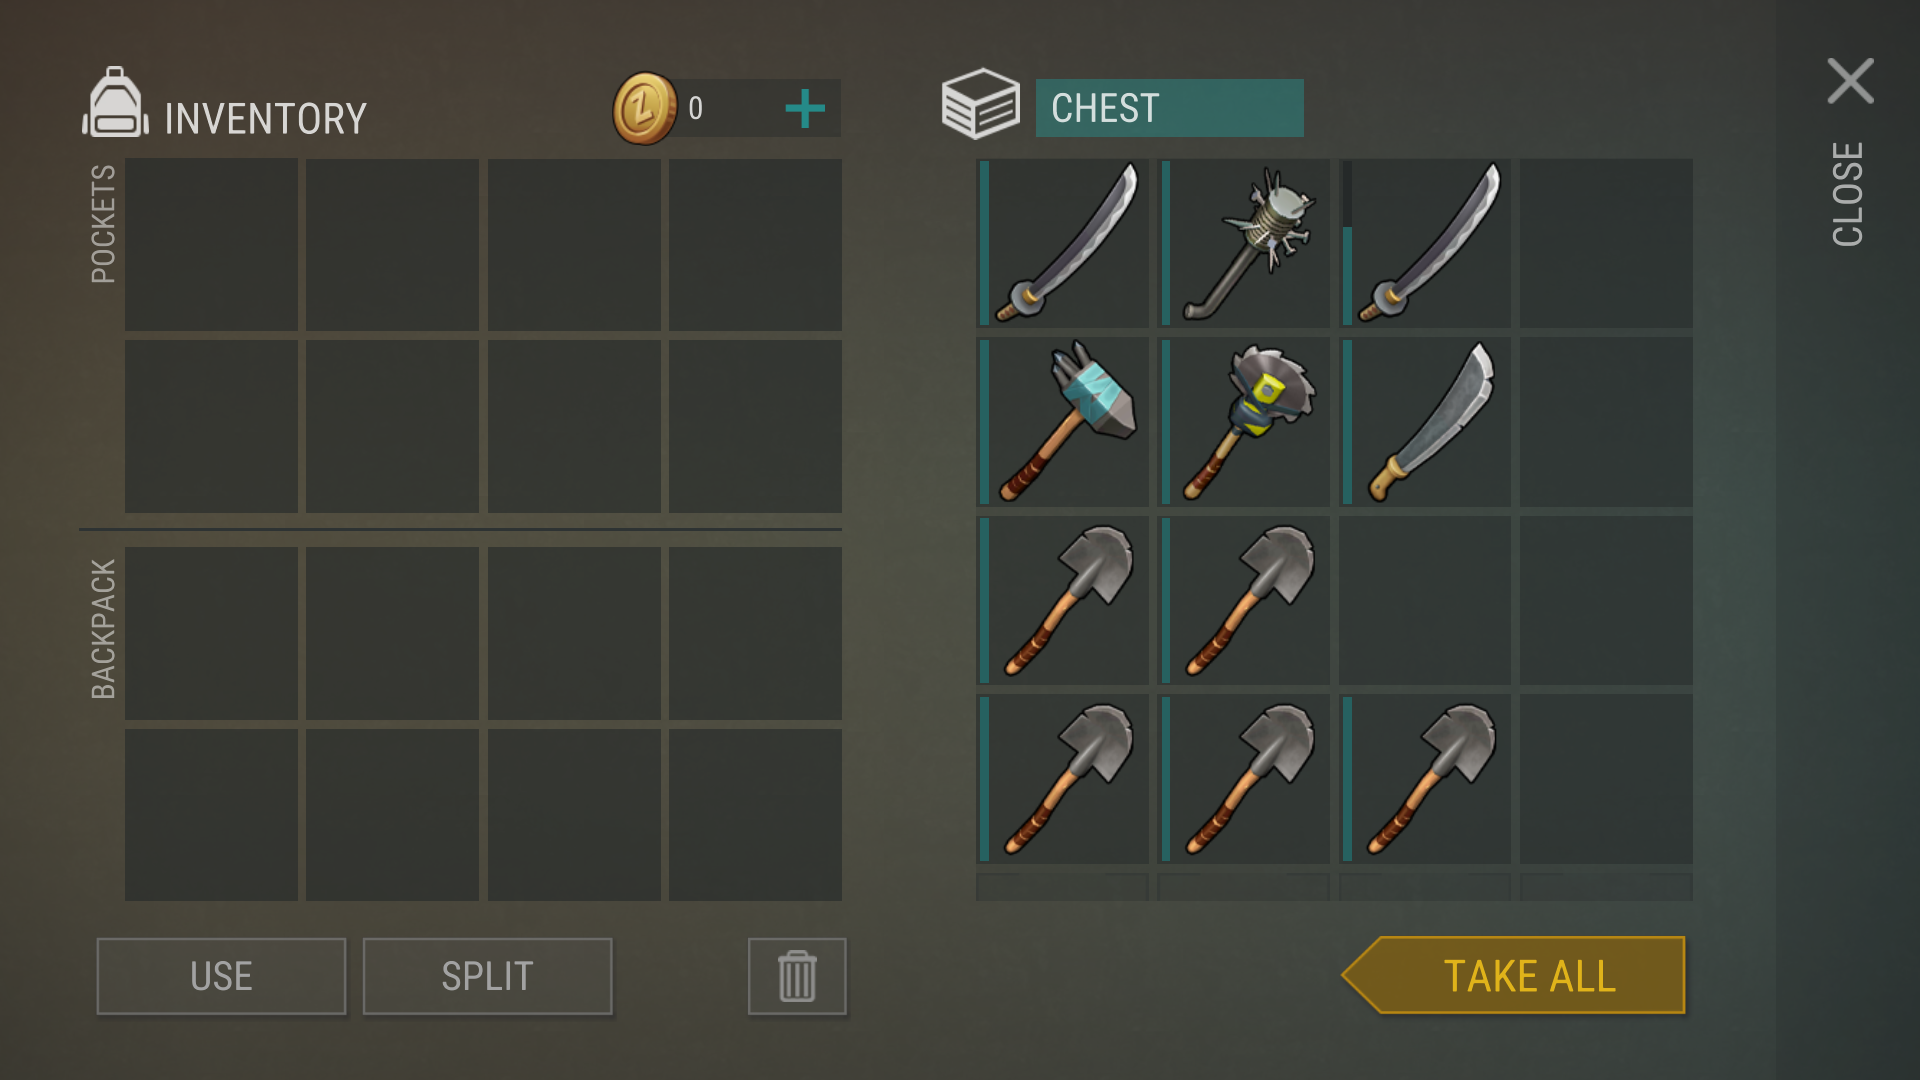
Task: Click the TAKE ALL button
Action: point(1514,975)
